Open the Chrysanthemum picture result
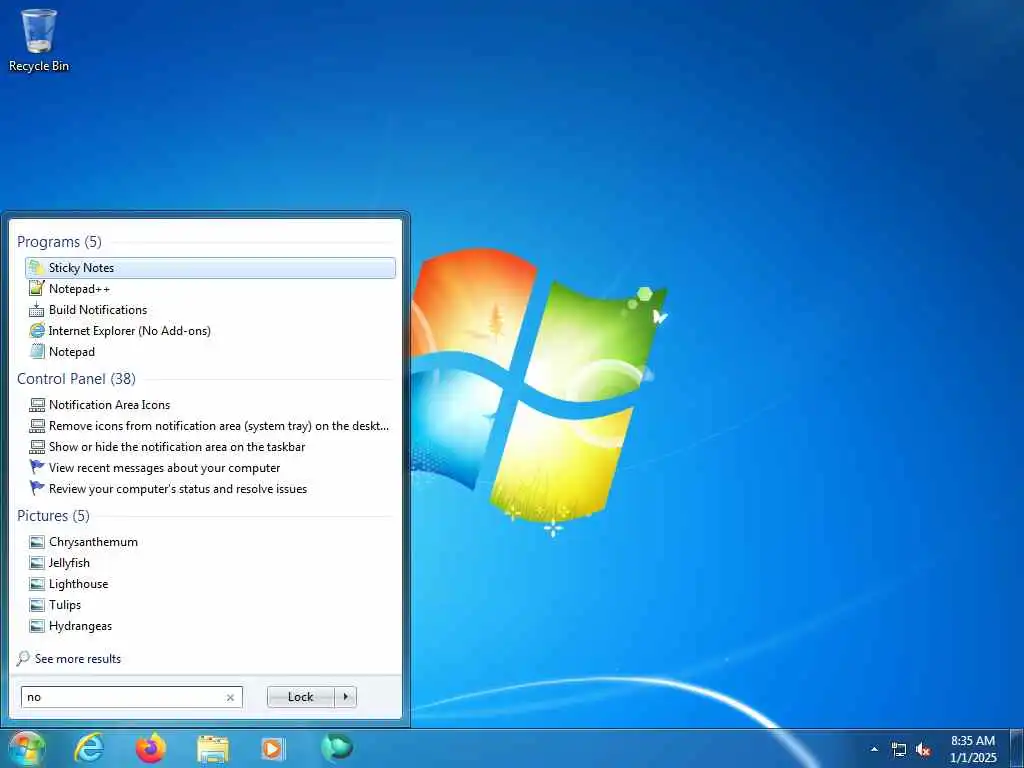The width and height of the screenshot is (1024, 768). coord(210,542)
